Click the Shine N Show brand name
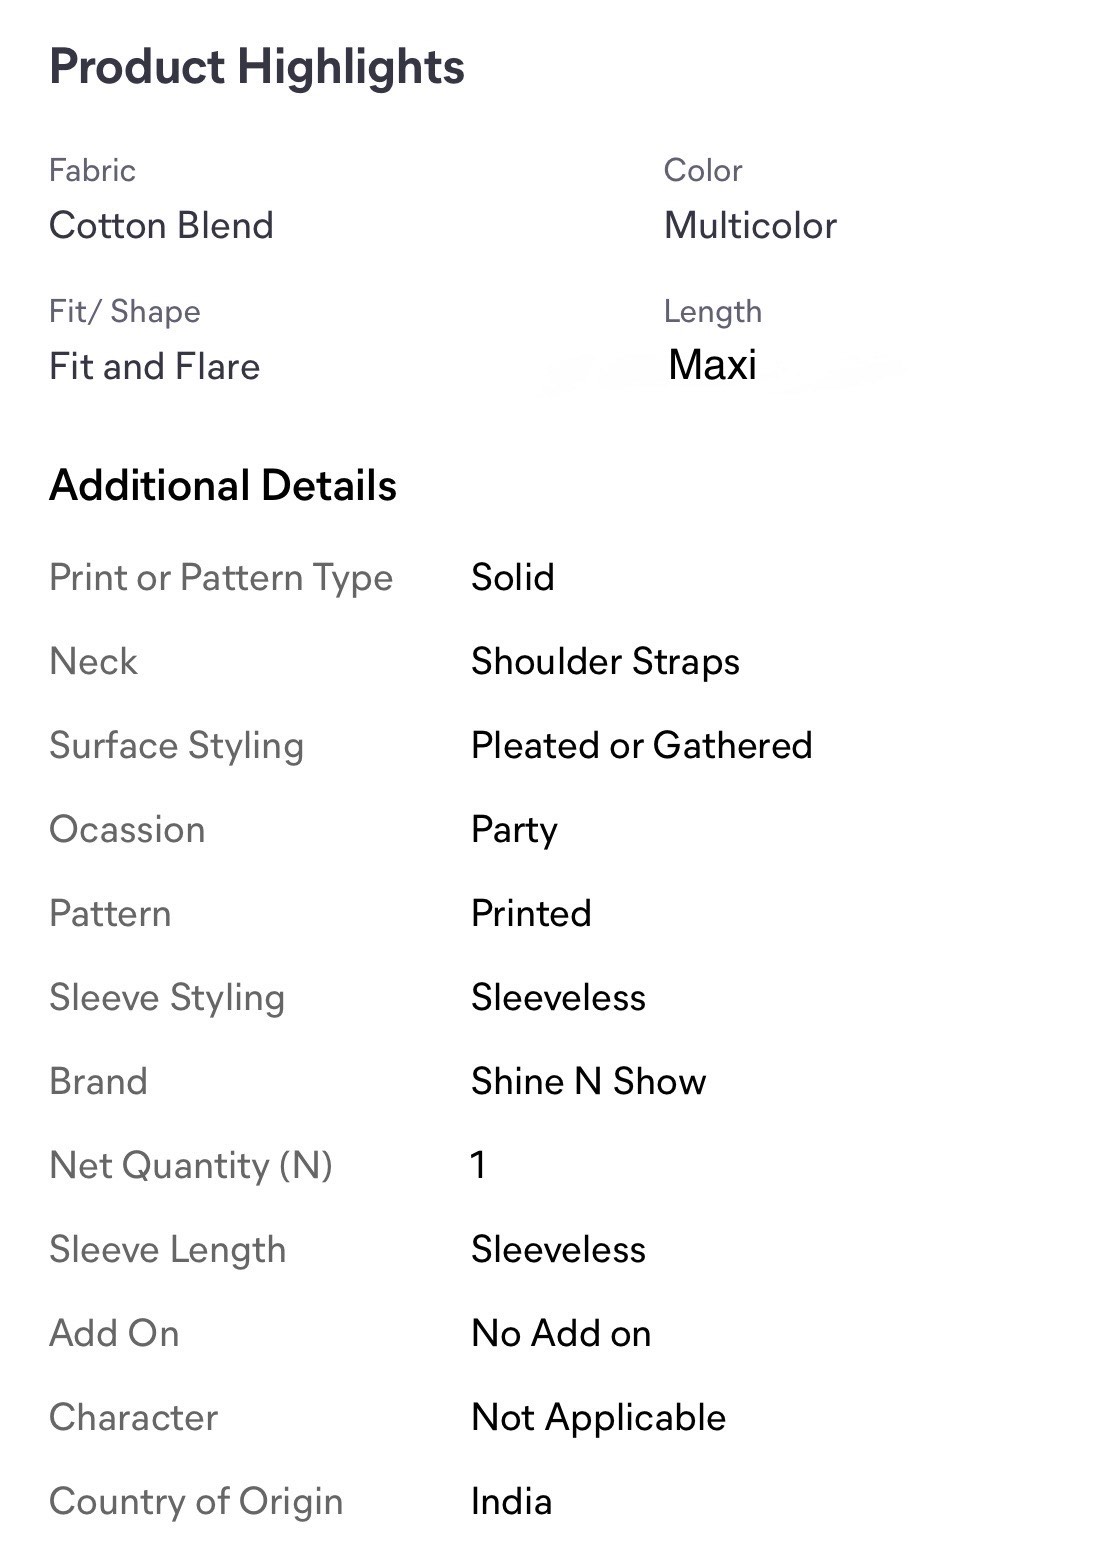The image size is (1096, 1546). click(x=588, y=1082)
